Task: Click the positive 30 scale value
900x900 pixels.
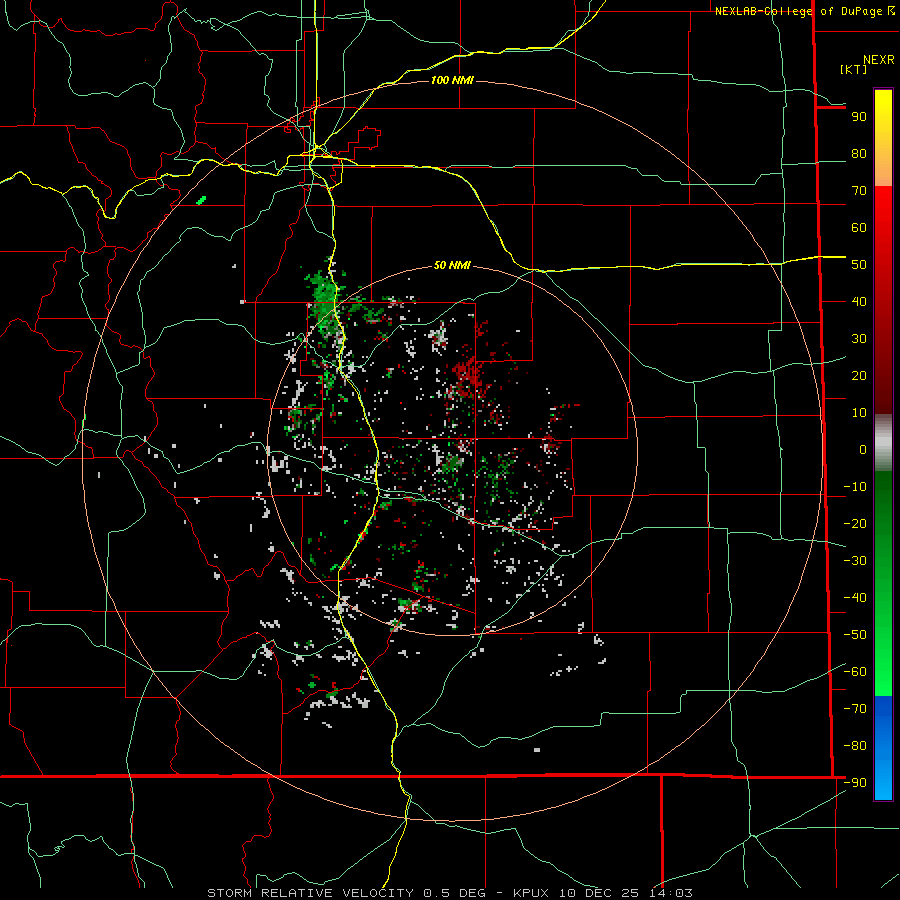Action: [x=859, y=339]
